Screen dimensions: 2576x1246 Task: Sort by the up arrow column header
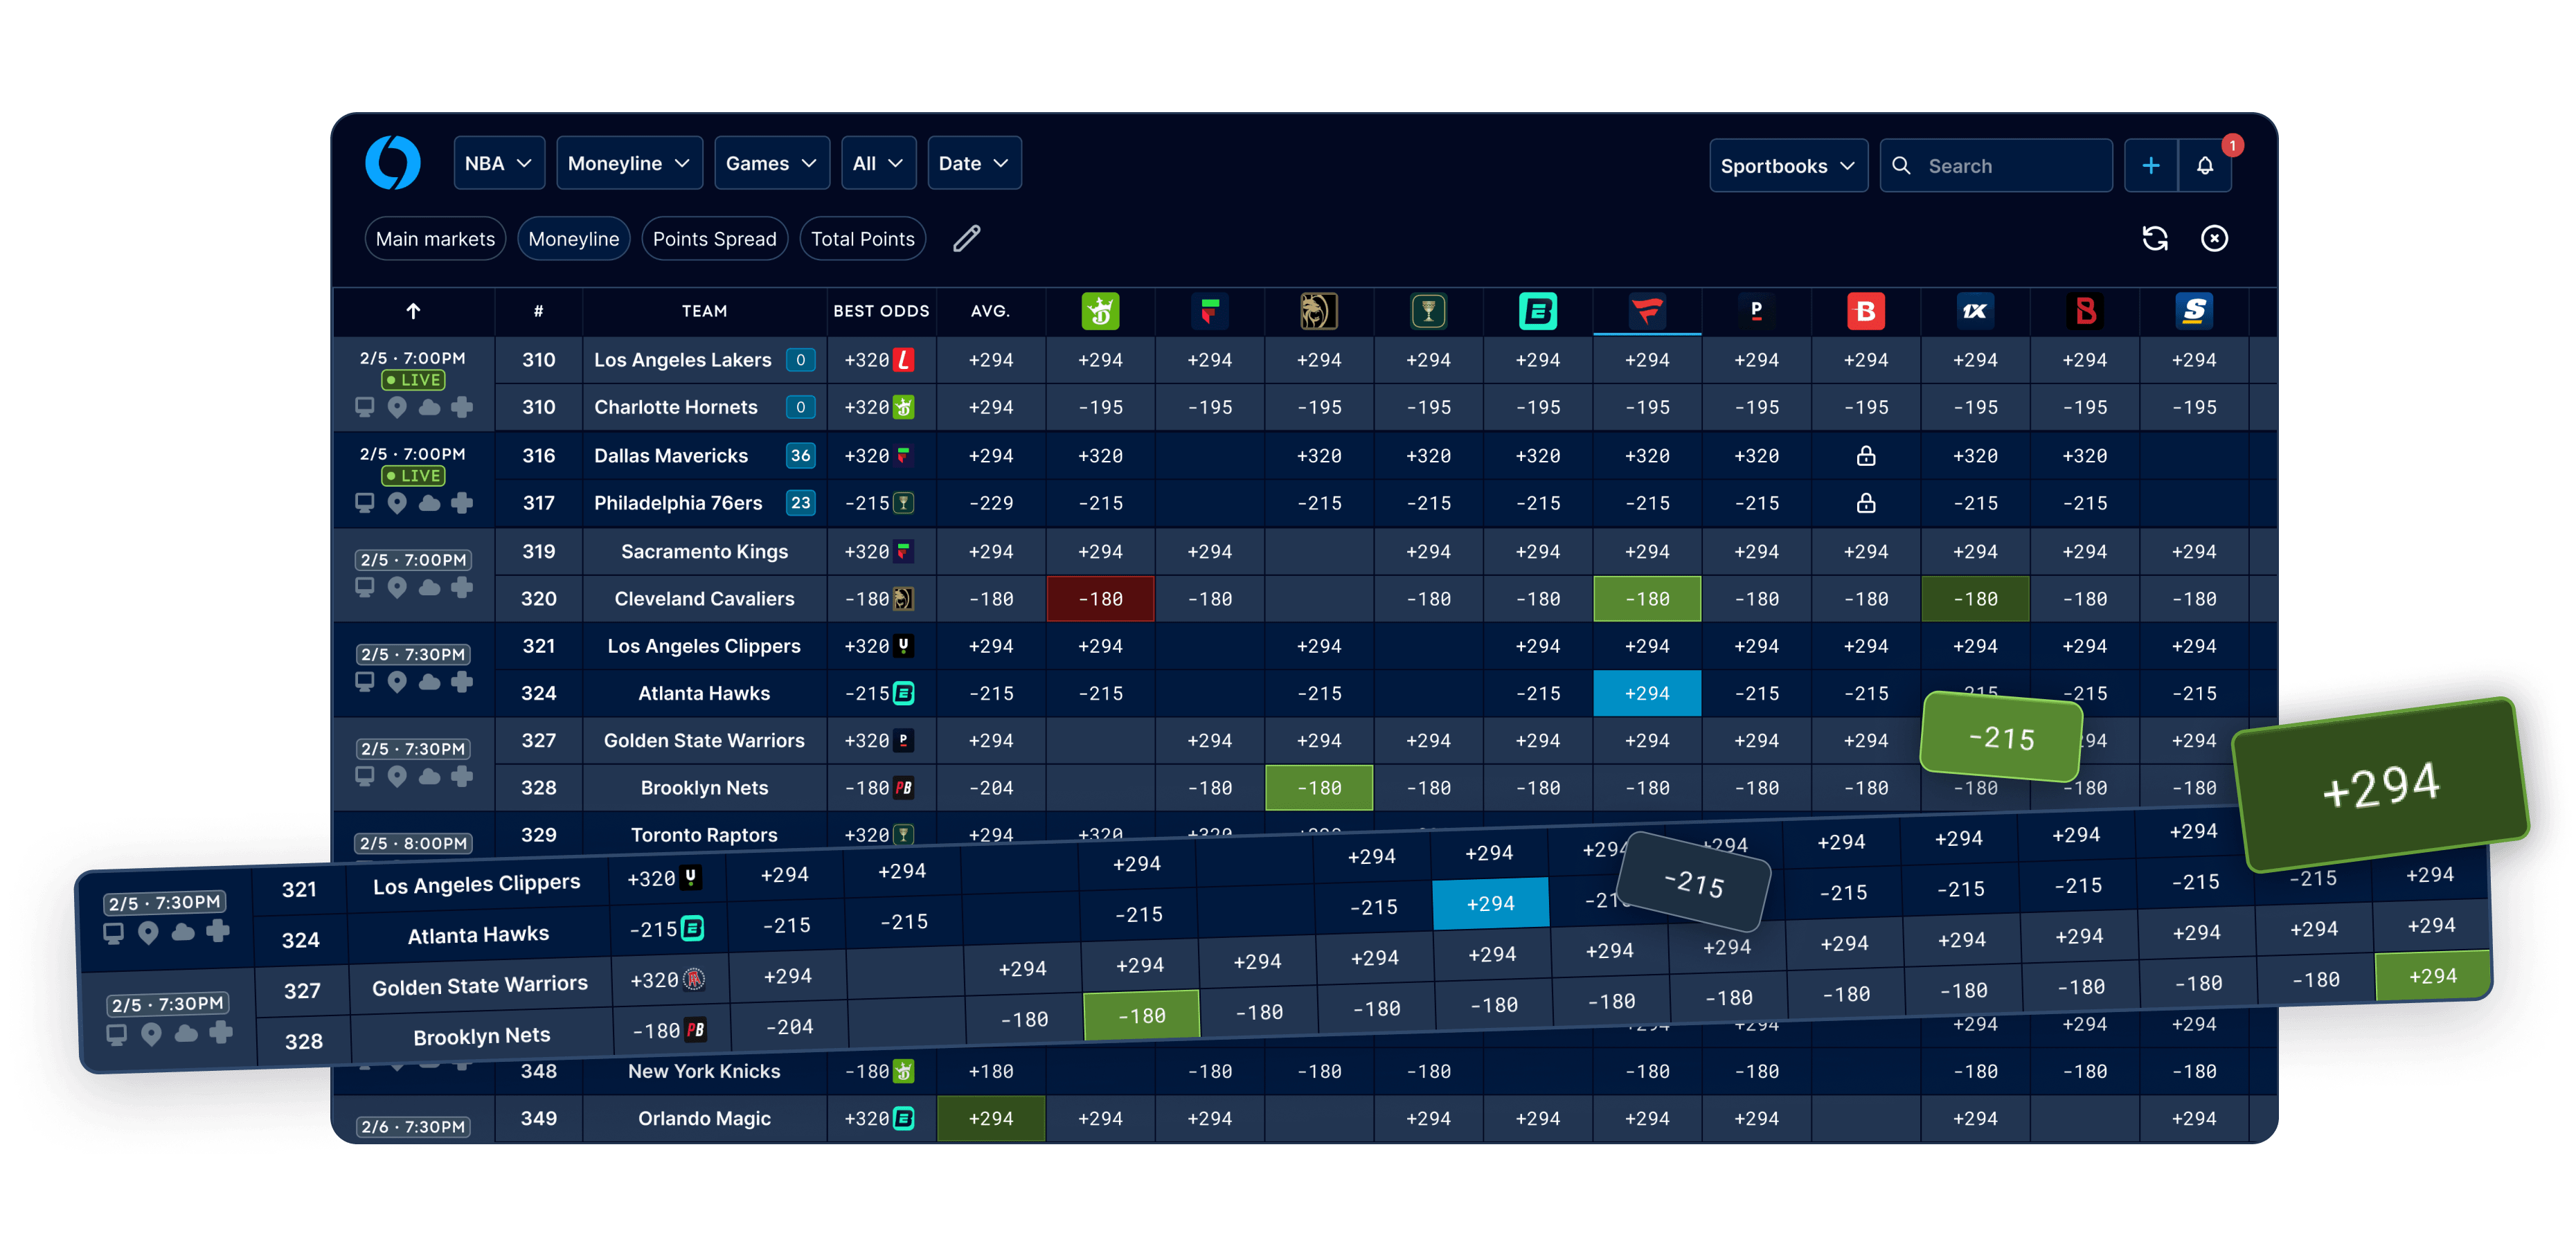413,311
